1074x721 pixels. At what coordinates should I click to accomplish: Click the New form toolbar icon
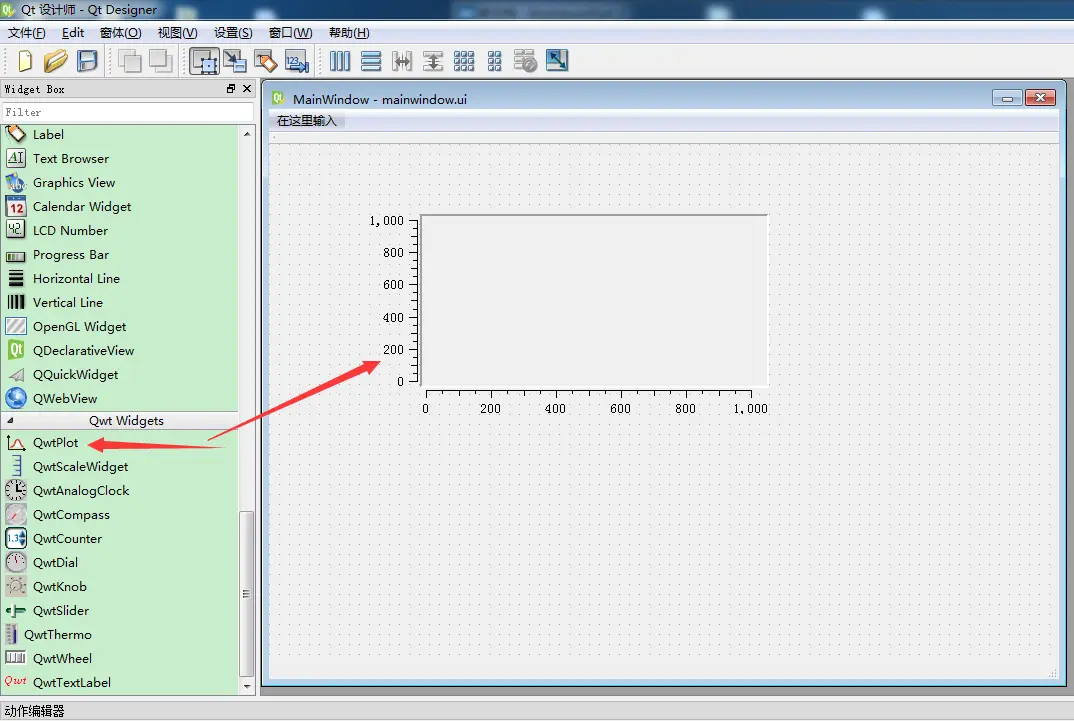point(25,61)
